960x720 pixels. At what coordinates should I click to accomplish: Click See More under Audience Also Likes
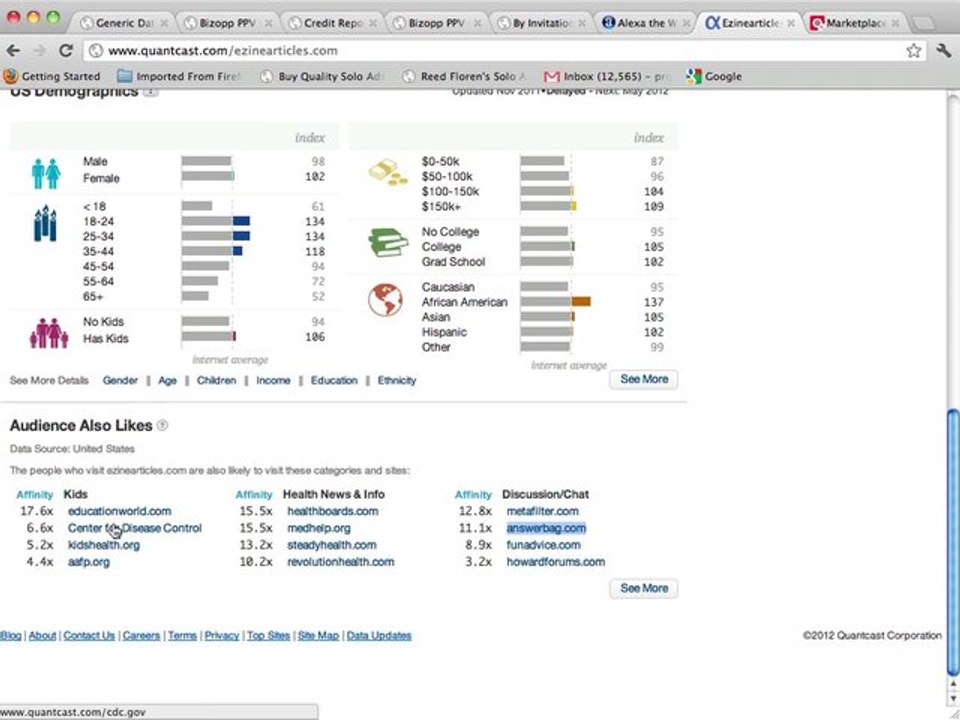pyautogui.click(x=643, y=588)
